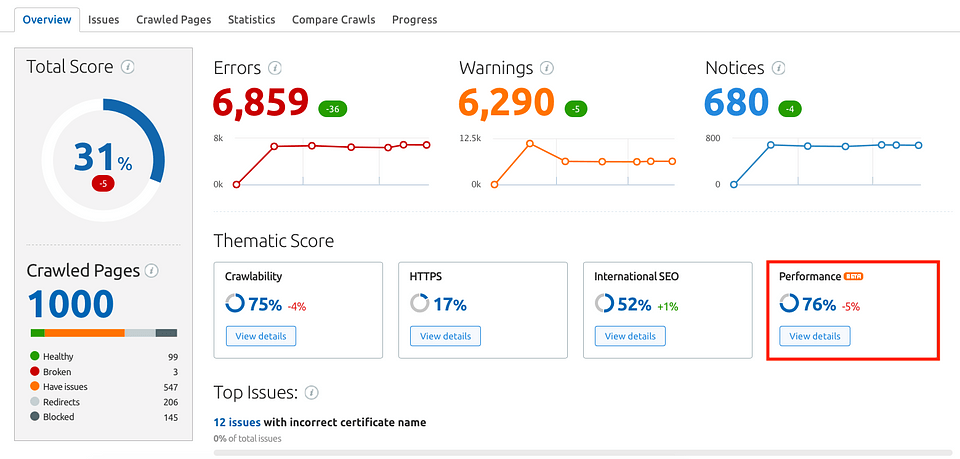The width and height of the screenshot is (960, 459).
Task: Open the Overview tab
Action: coord(47,19)
